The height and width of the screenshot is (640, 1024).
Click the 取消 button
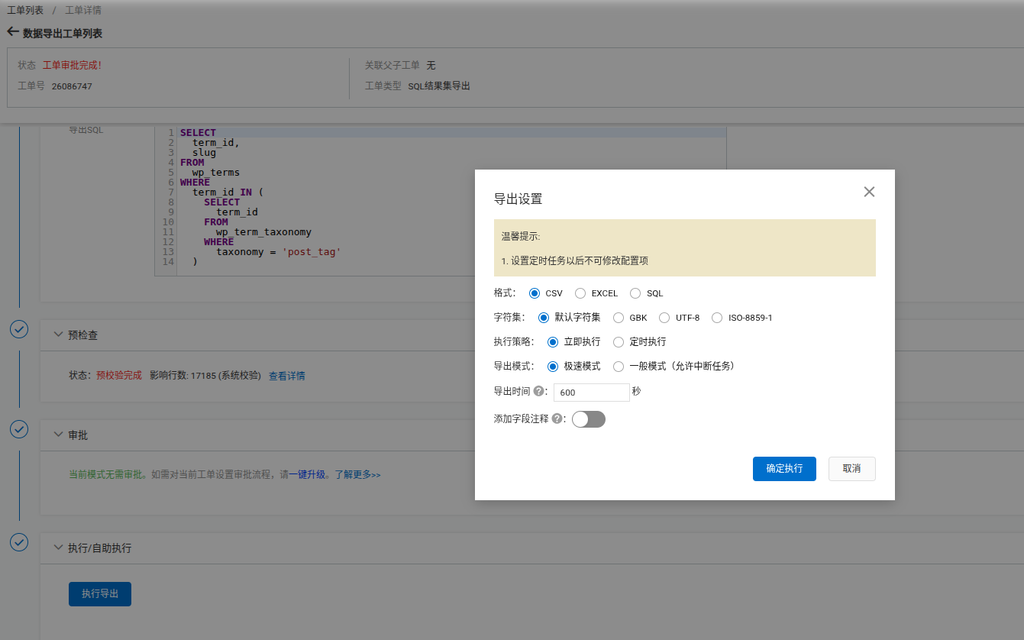pyautogui.click(x=852, y=468)
